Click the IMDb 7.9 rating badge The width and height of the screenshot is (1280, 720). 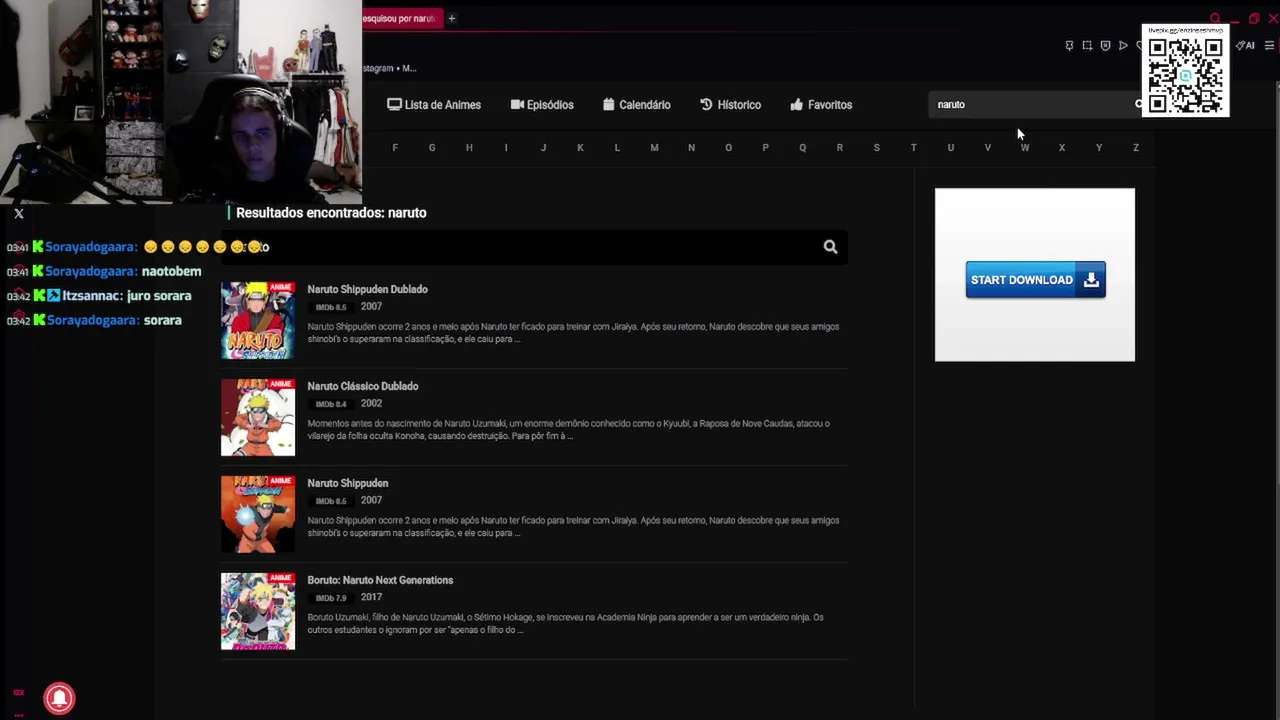coord(330,598)
